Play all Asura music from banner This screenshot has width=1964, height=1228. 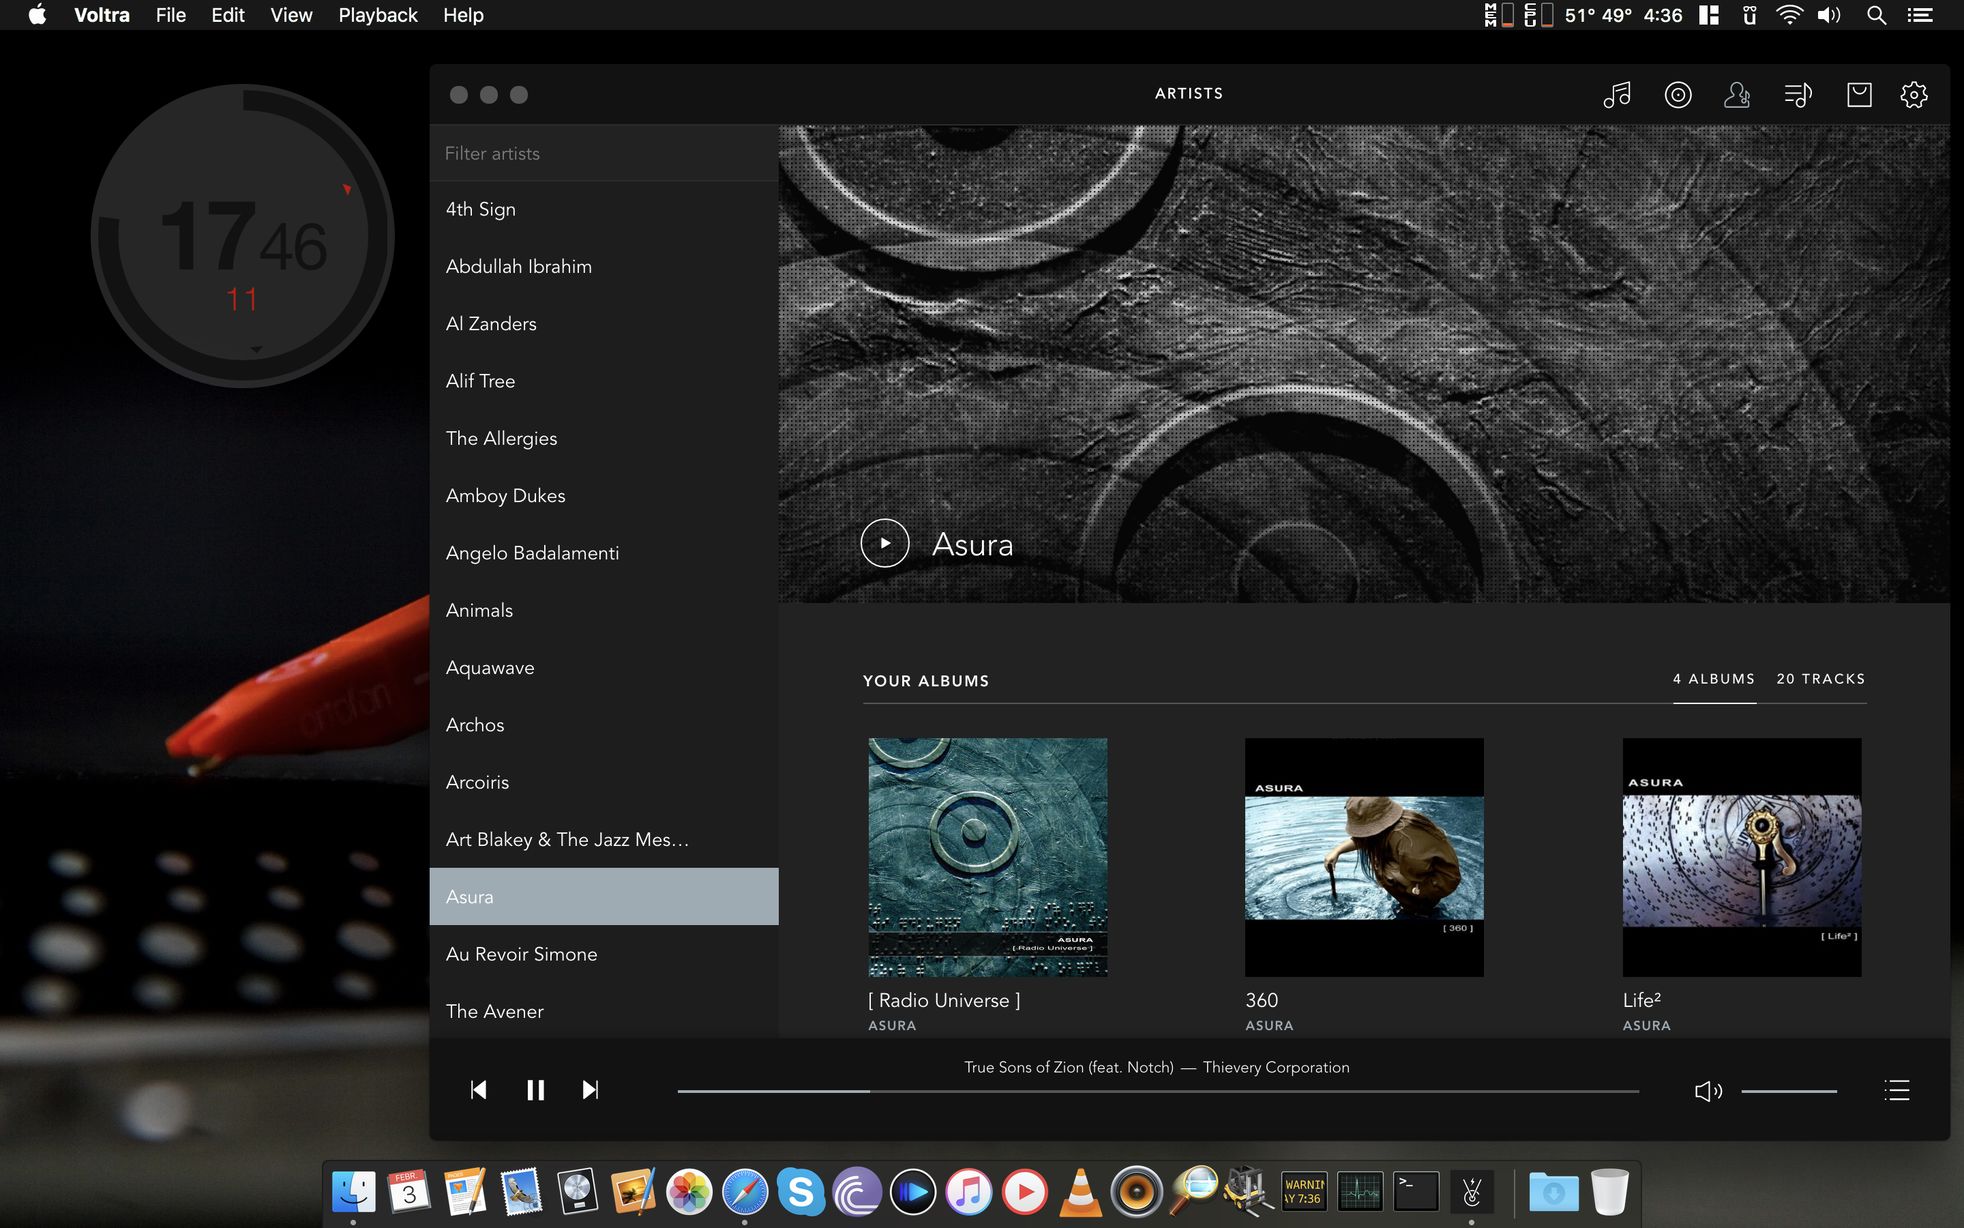click(x=884, y=543)
